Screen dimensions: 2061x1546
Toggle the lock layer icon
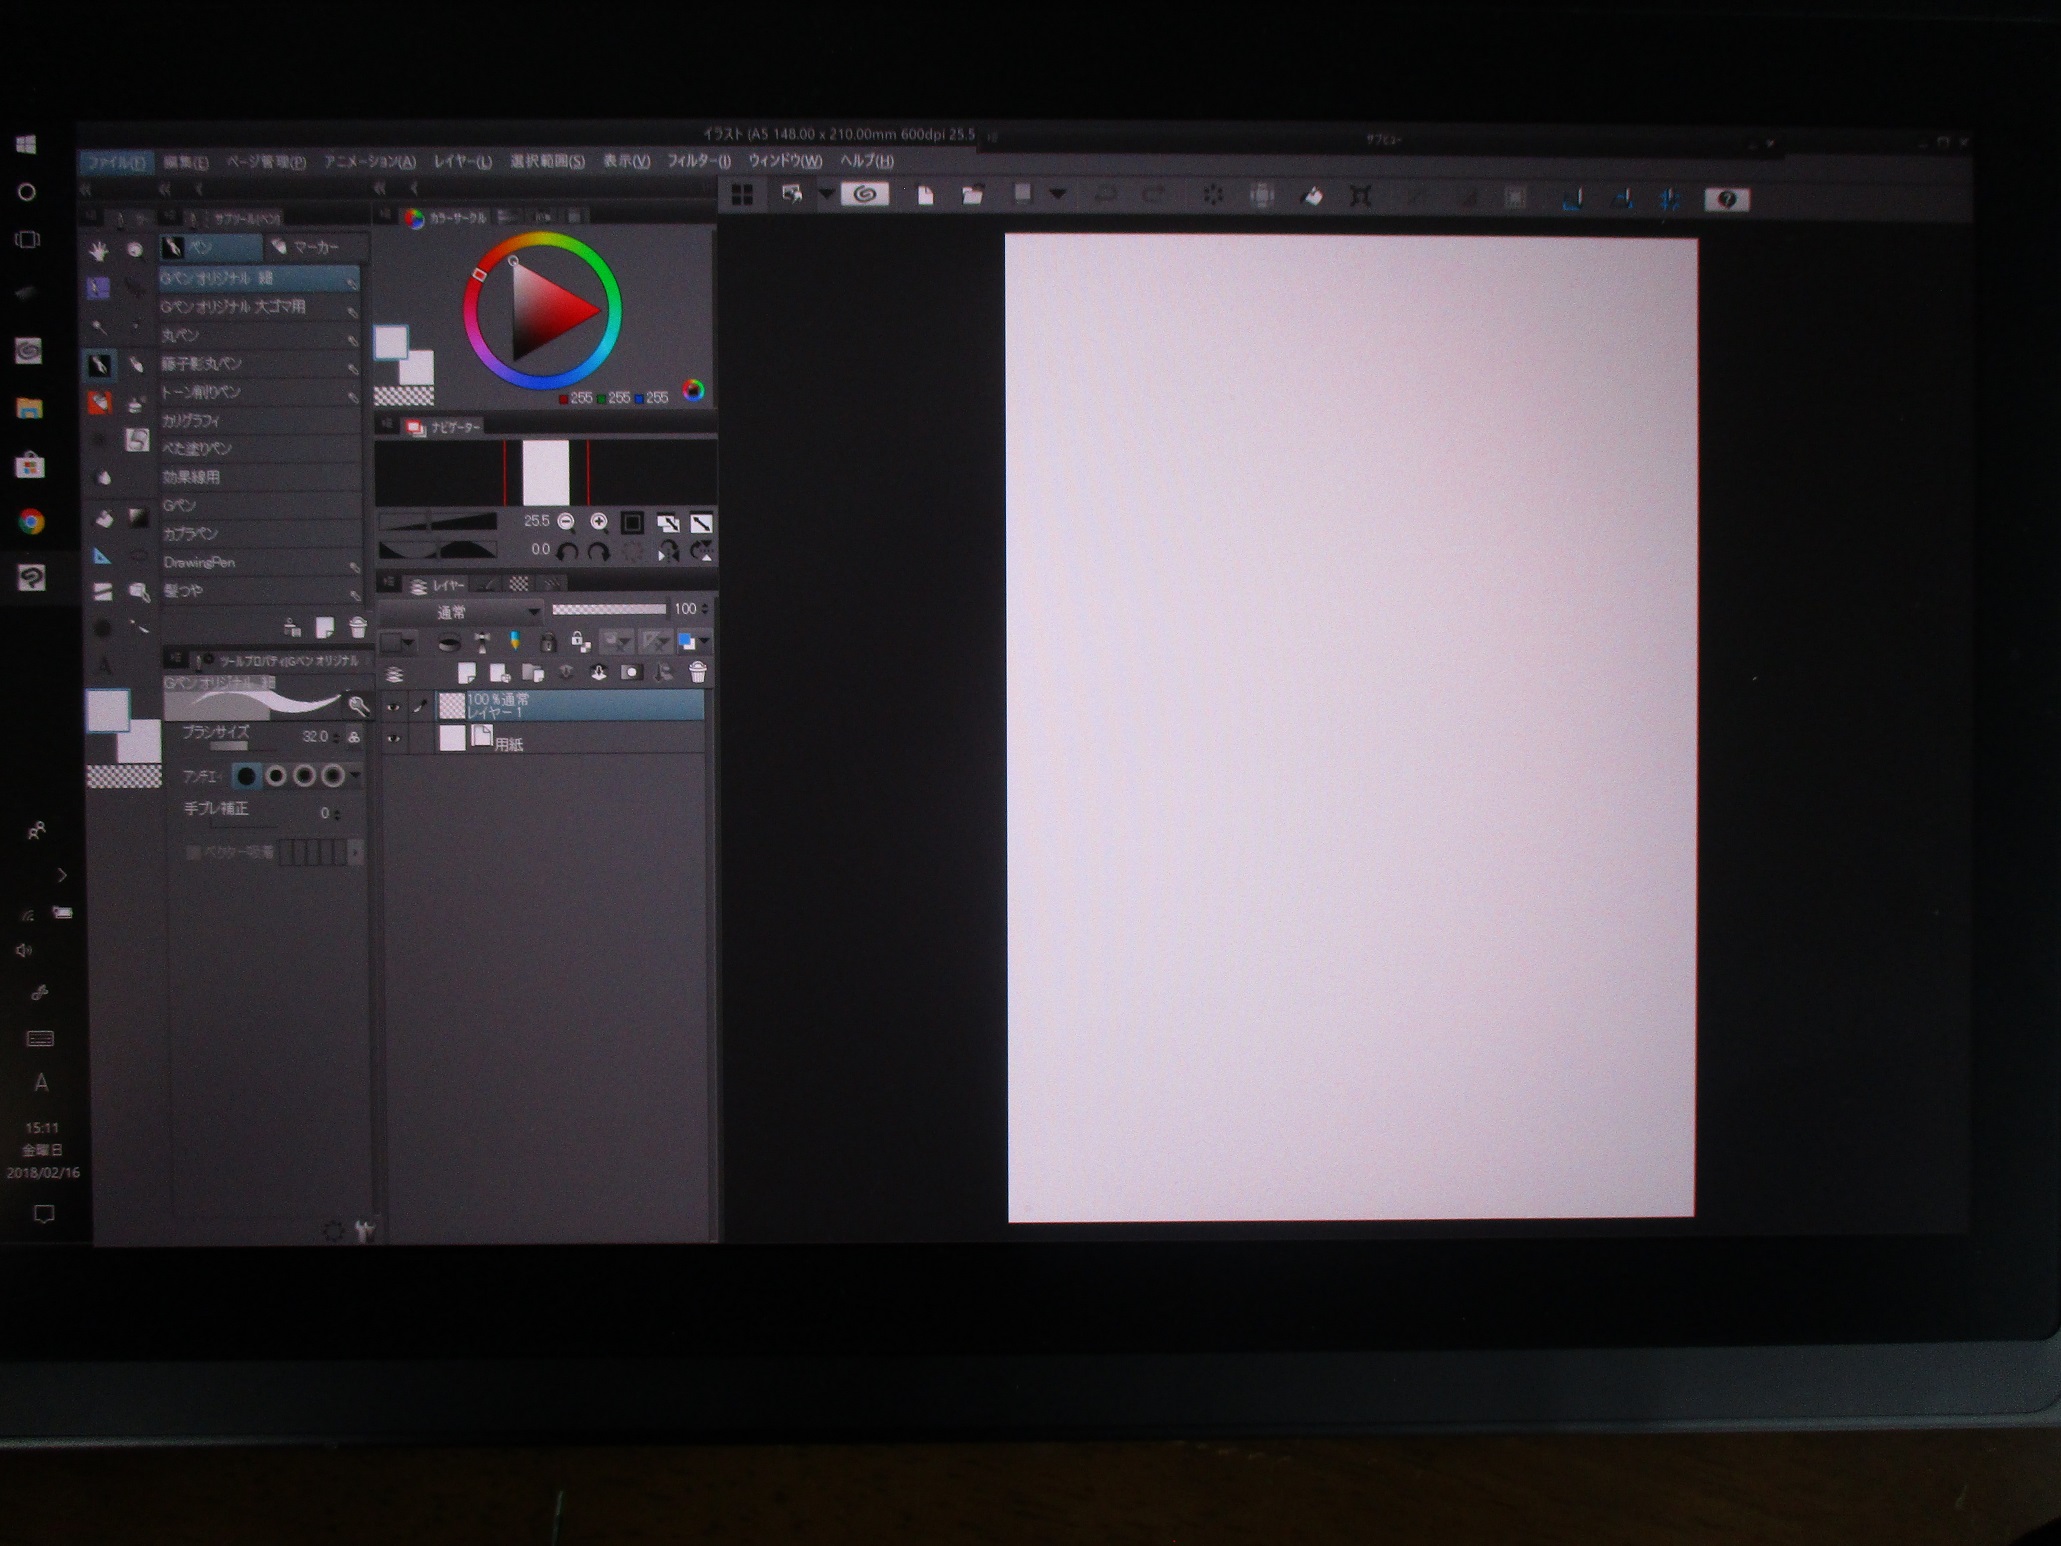pos(547,641)
